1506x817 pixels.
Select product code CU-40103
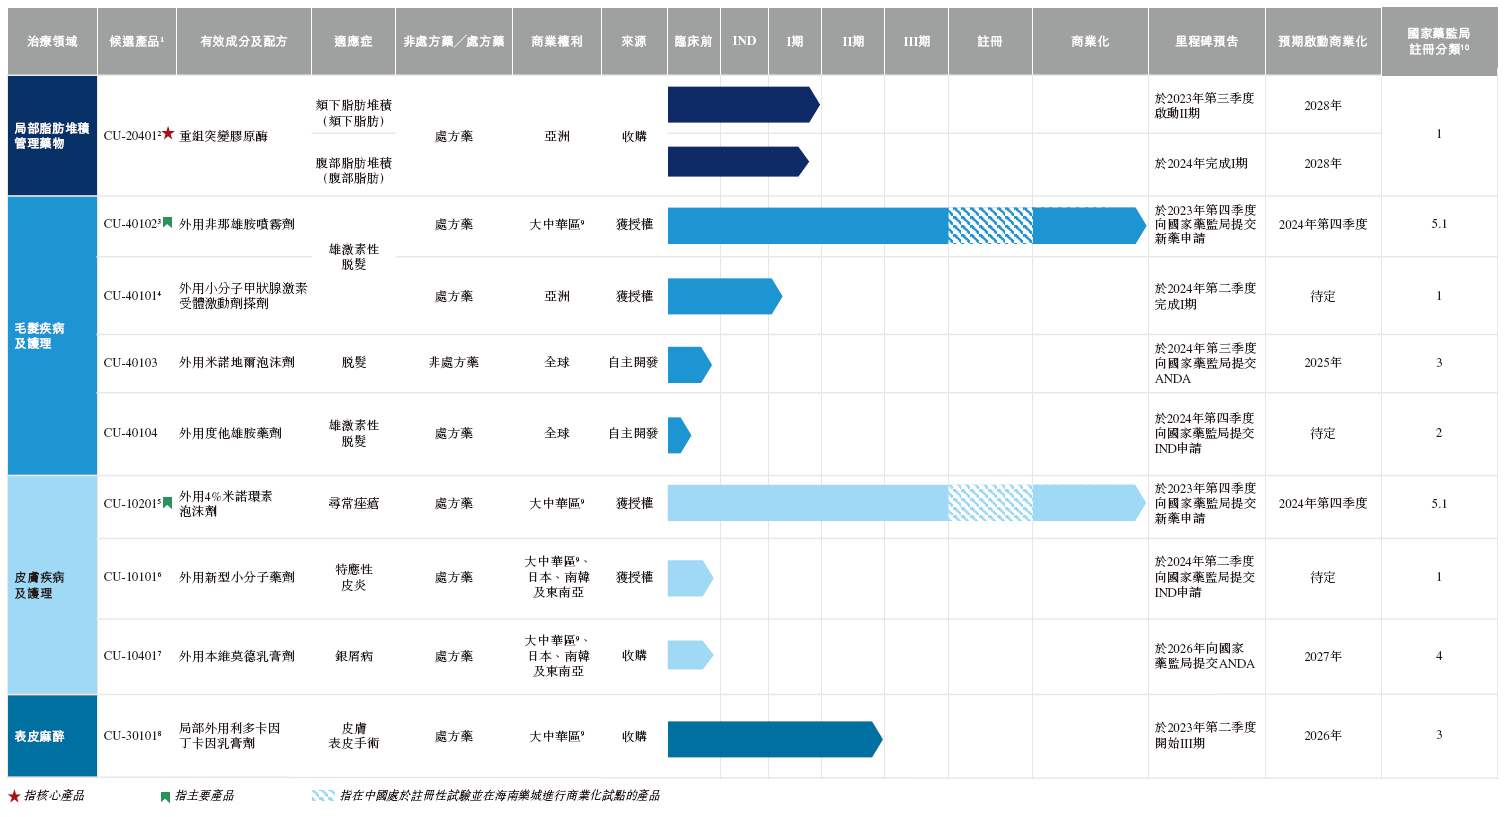[x=131, y=363]
